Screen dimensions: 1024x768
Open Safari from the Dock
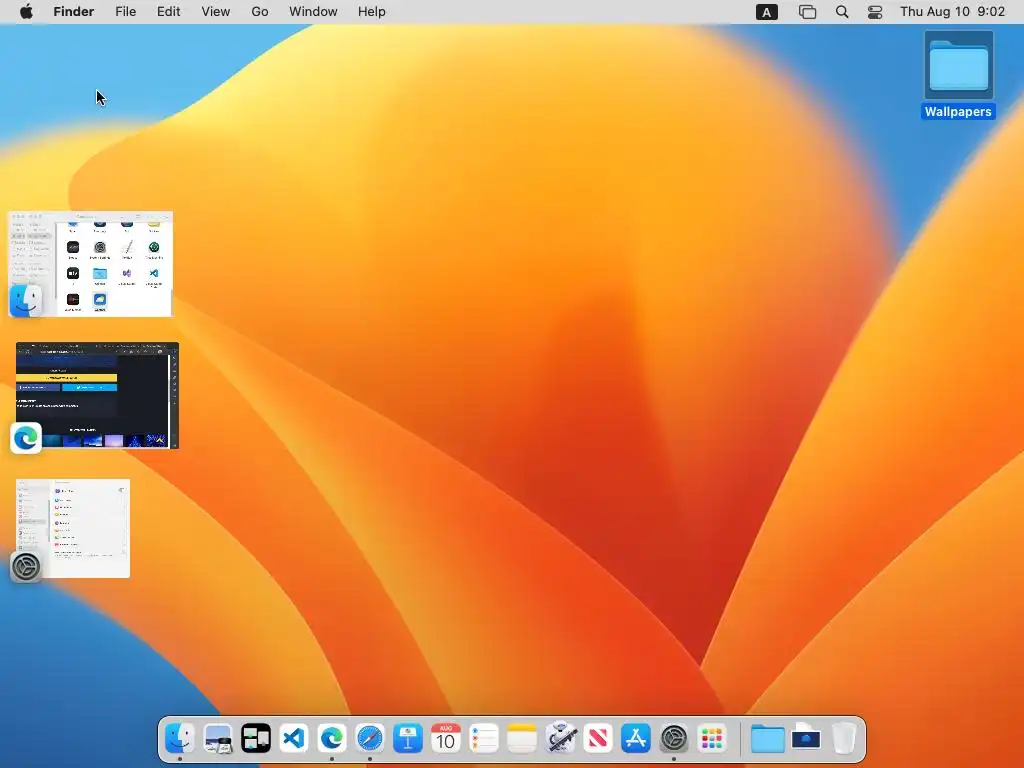point(370,739)
